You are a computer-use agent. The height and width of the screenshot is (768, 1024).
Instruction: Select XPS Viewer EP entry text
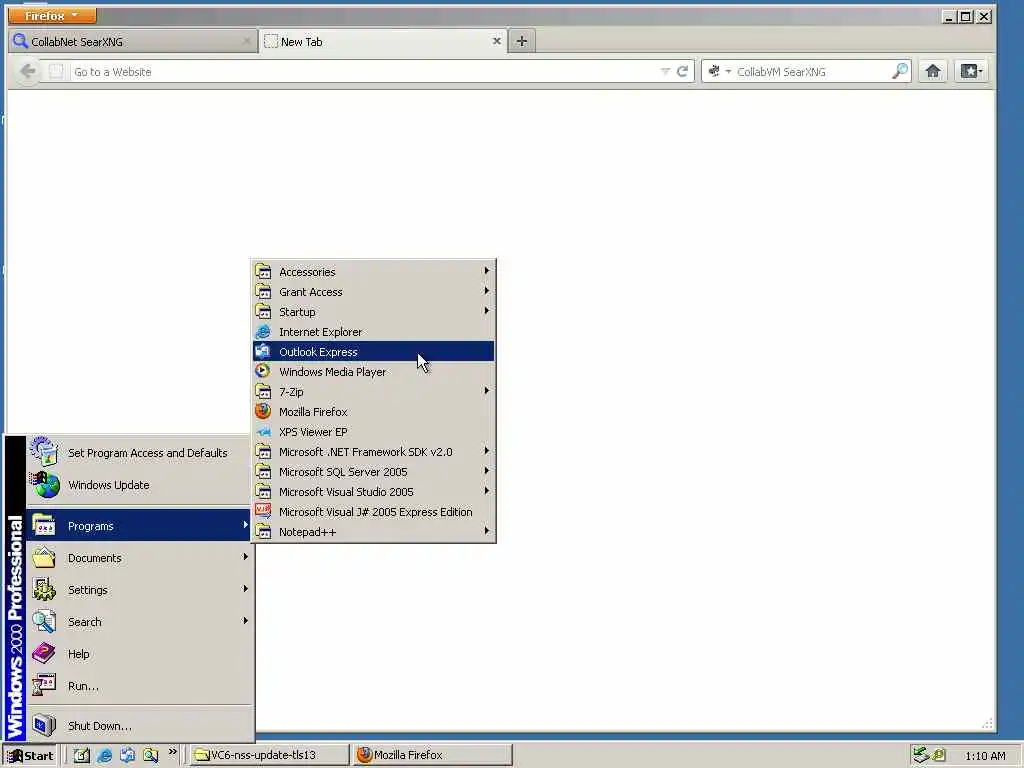point(313,432)
